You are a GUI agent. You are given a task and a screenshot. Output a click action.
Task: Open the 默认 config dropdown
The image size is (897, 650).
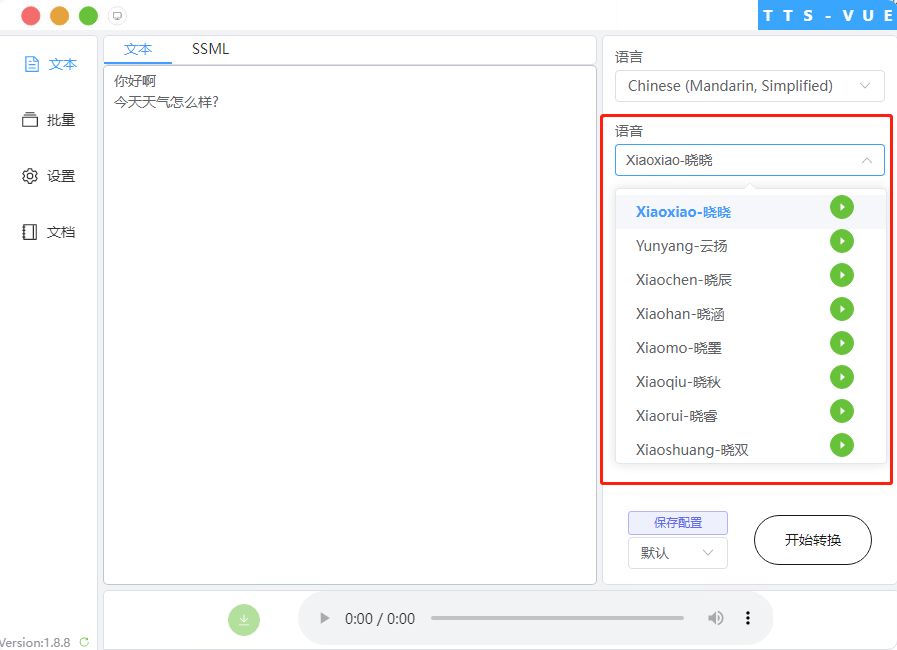click(x=677, y=553)
